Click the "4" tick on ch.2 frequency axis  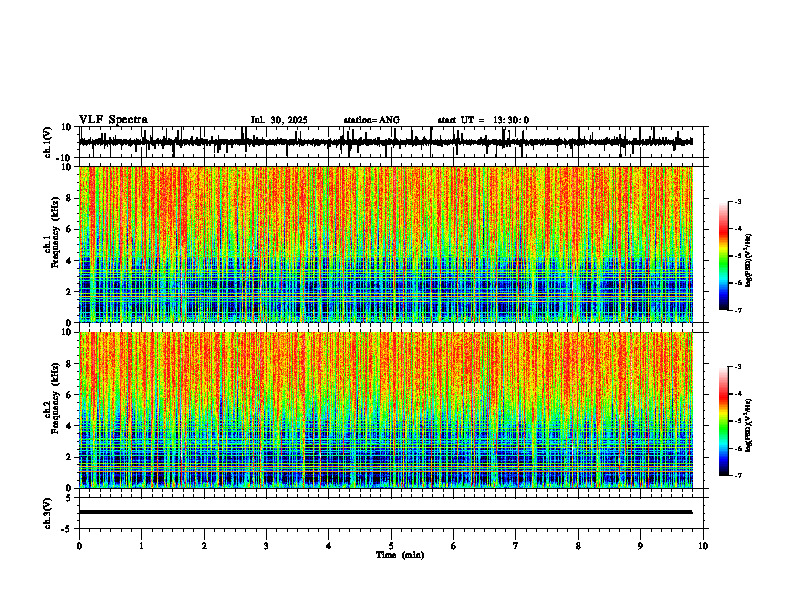coord(69,426)
